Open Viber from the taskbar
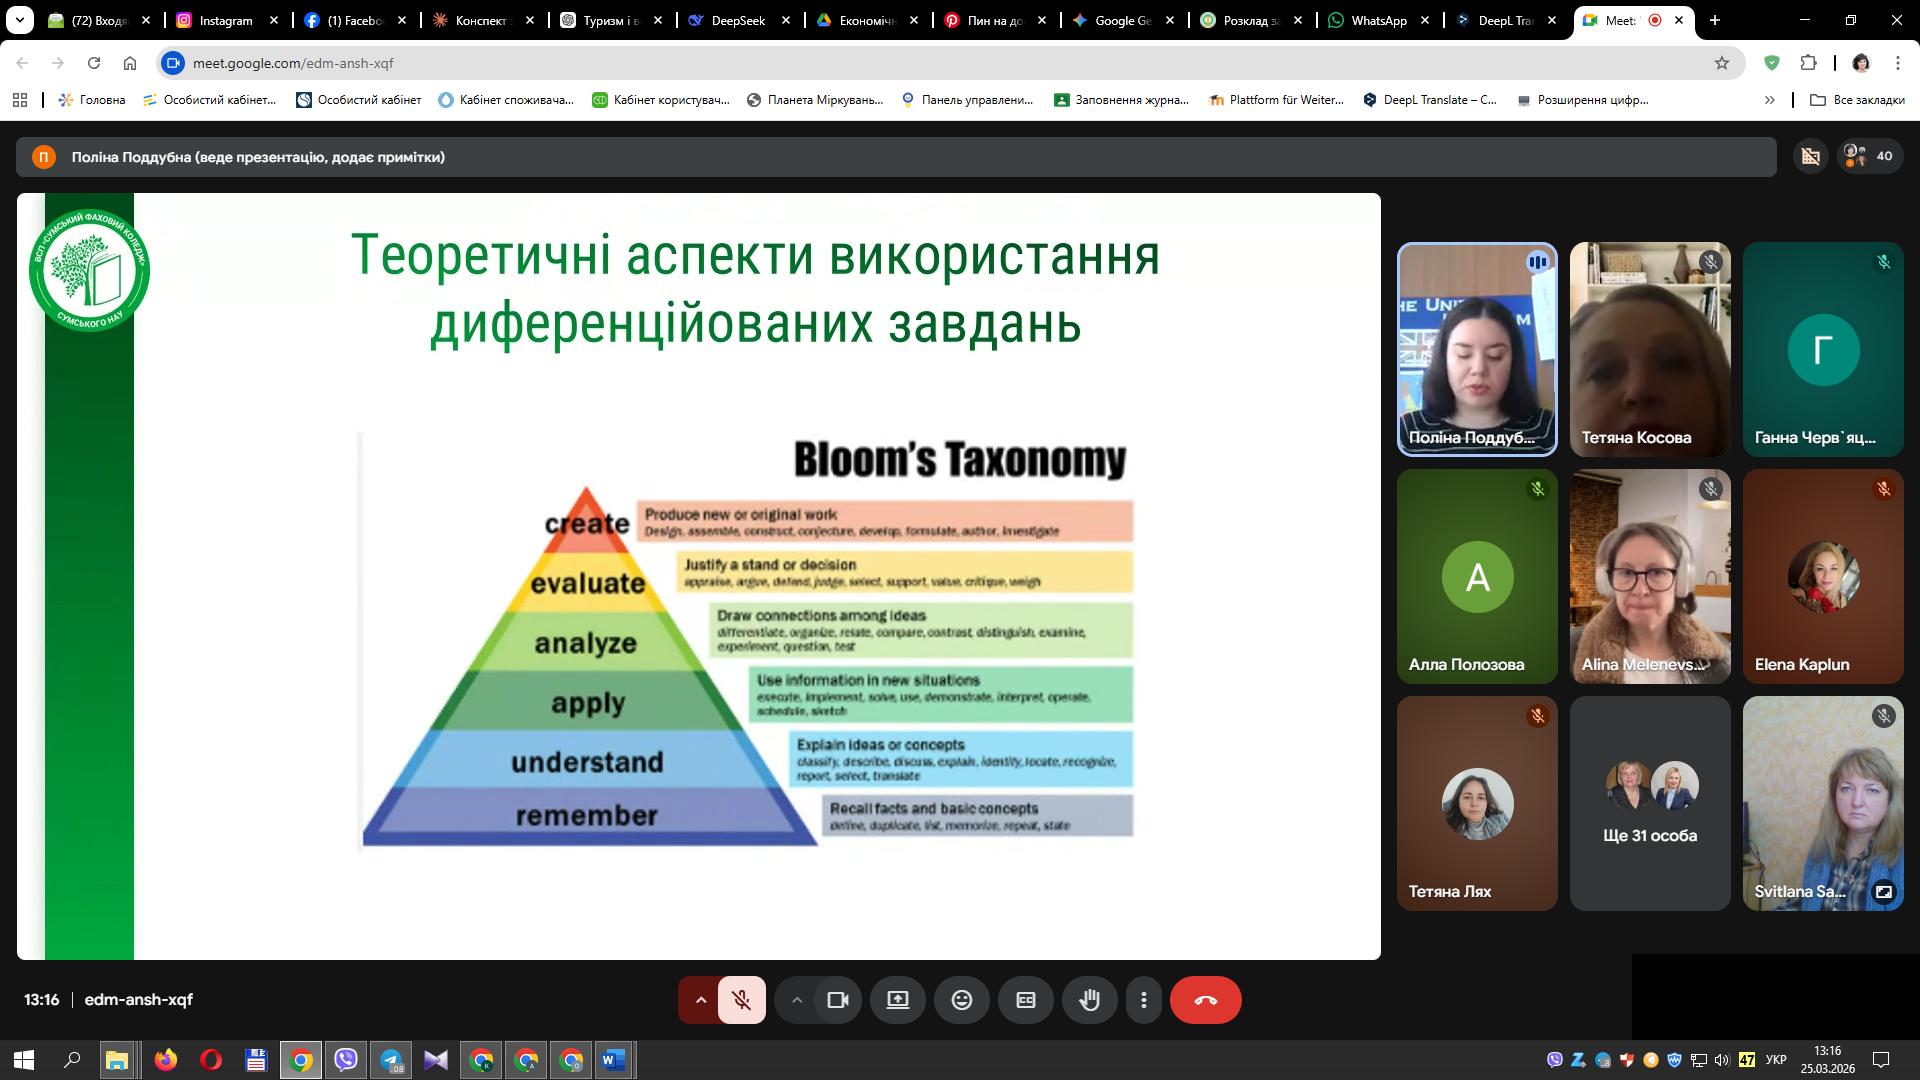The width and height of the screenshot is (1920, 1080). [347, 1060]
